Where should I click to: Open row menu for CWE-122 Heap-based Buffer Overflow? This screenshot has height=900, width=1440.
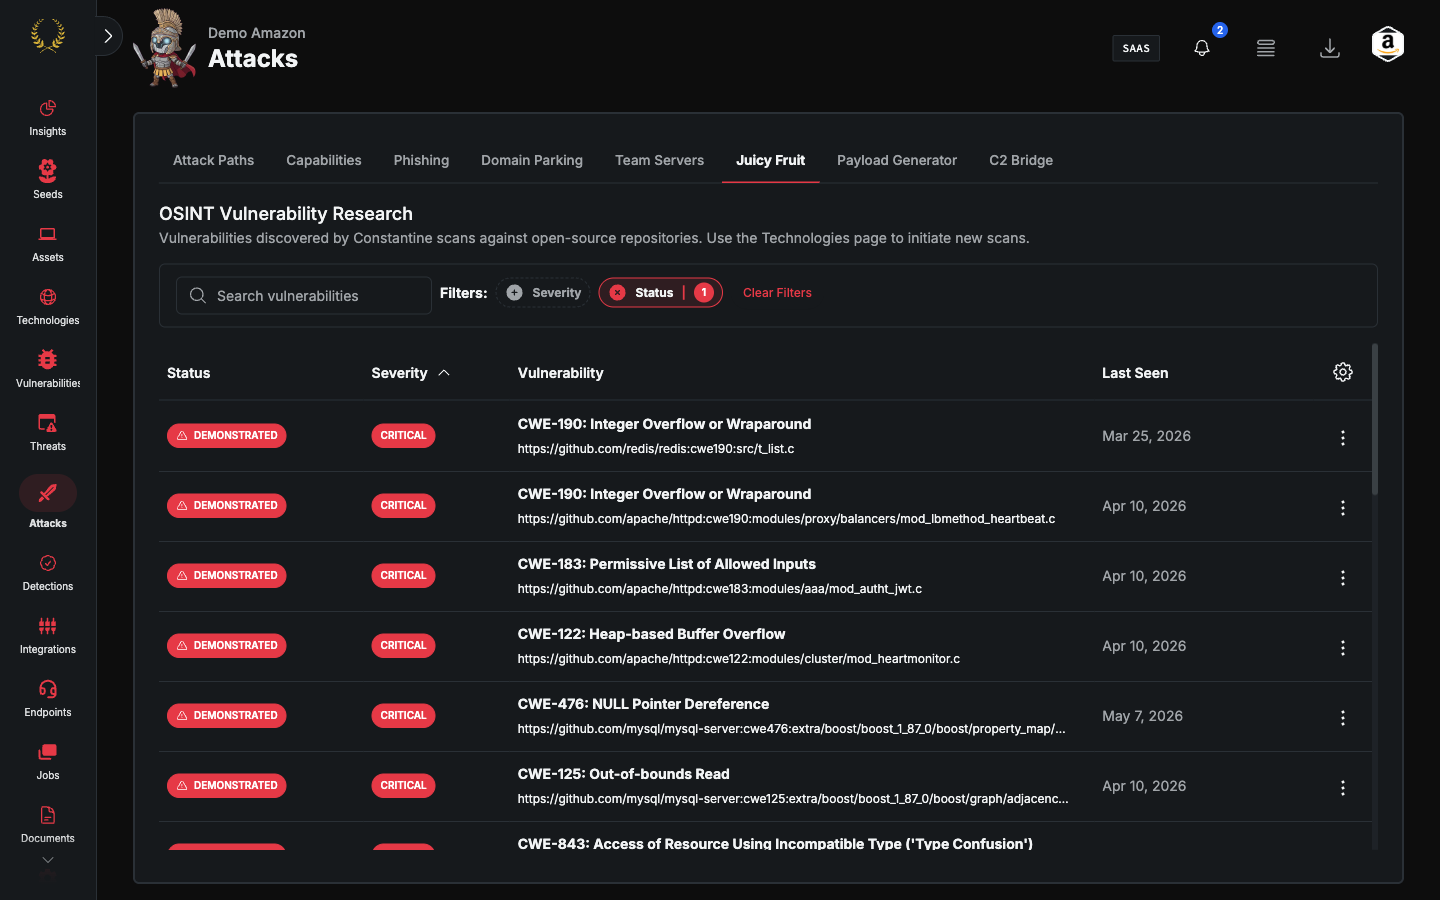pyautogui.click(x=1343, y=648)
